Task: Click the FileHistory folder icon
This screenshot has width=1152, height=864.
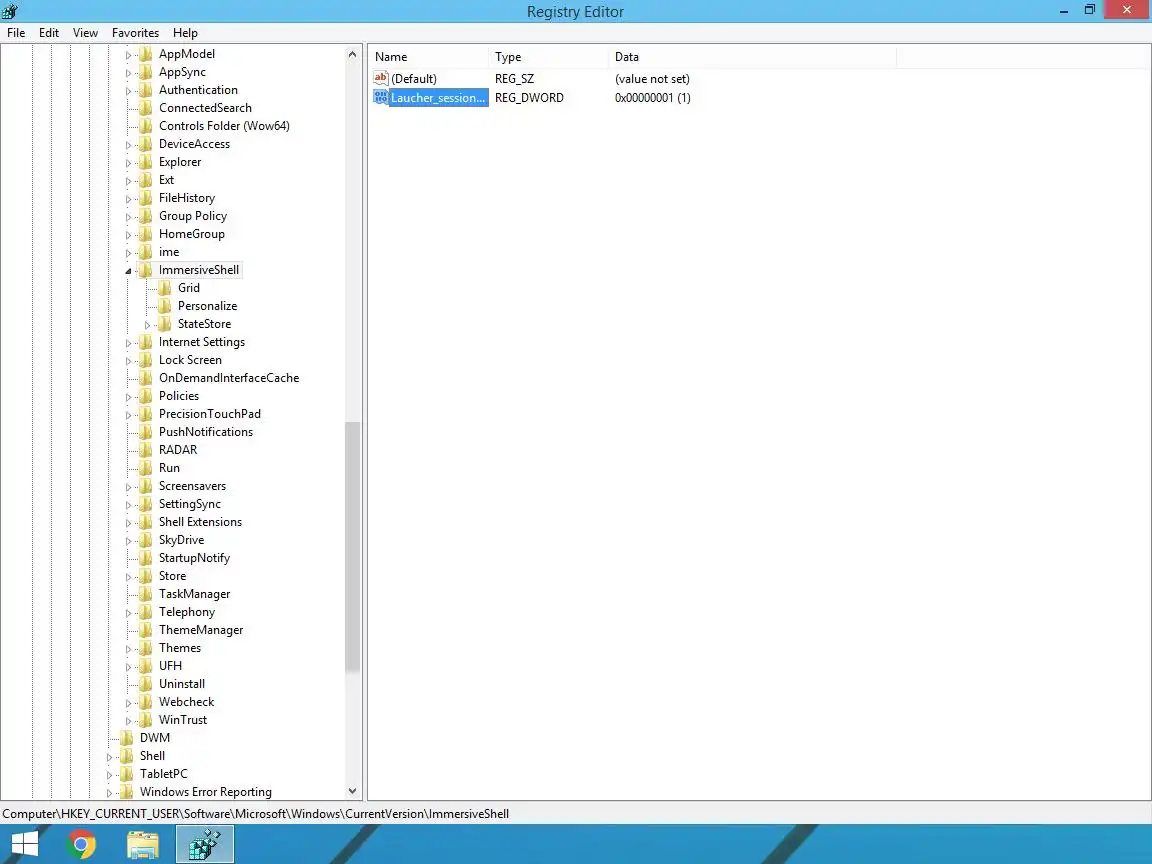Action: [145, 198]
